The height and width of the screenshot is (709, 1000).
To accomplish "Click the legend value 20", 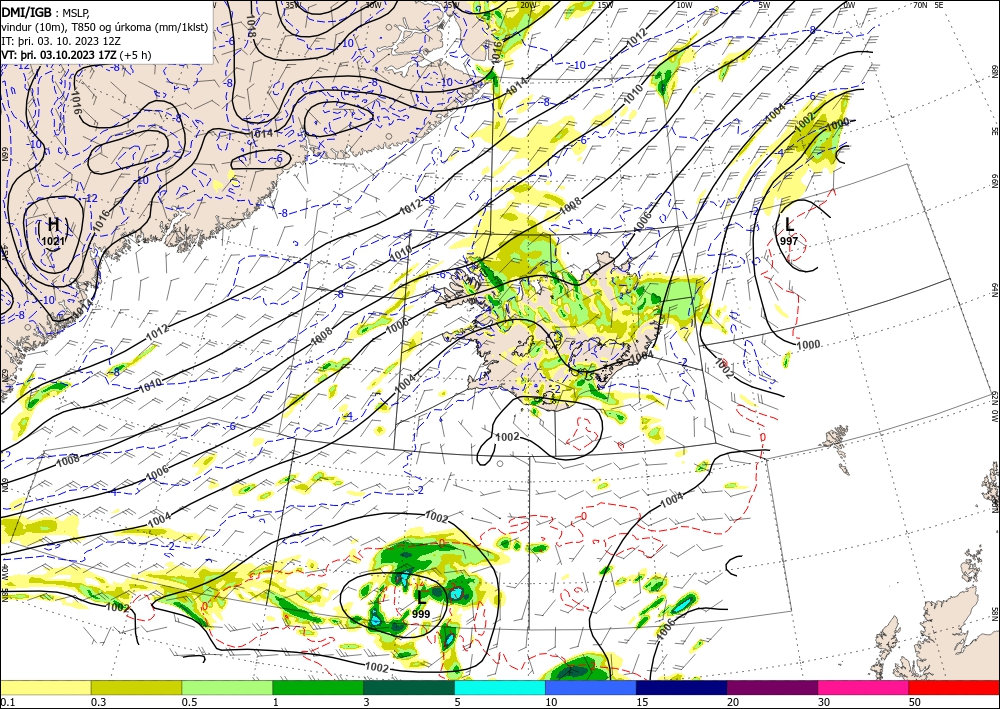I will tap(733, 702).
